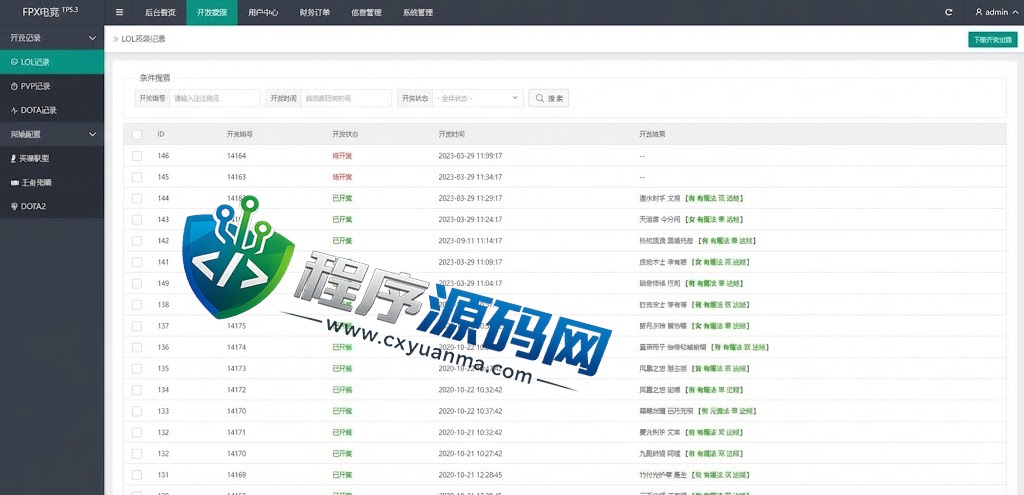Click the FPX电竞 logo title
The width and height of the screenshot is (1024, 495).
point(50,12)
